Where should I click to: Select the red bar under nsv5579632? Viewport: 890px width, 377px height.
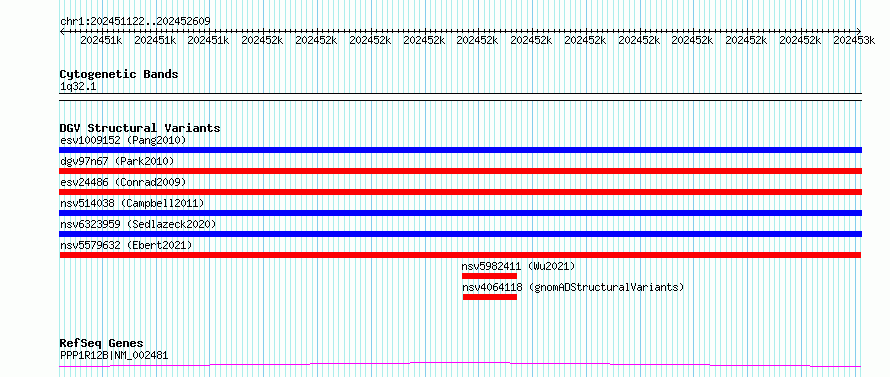pyautogui.click(x=460, y=255)
